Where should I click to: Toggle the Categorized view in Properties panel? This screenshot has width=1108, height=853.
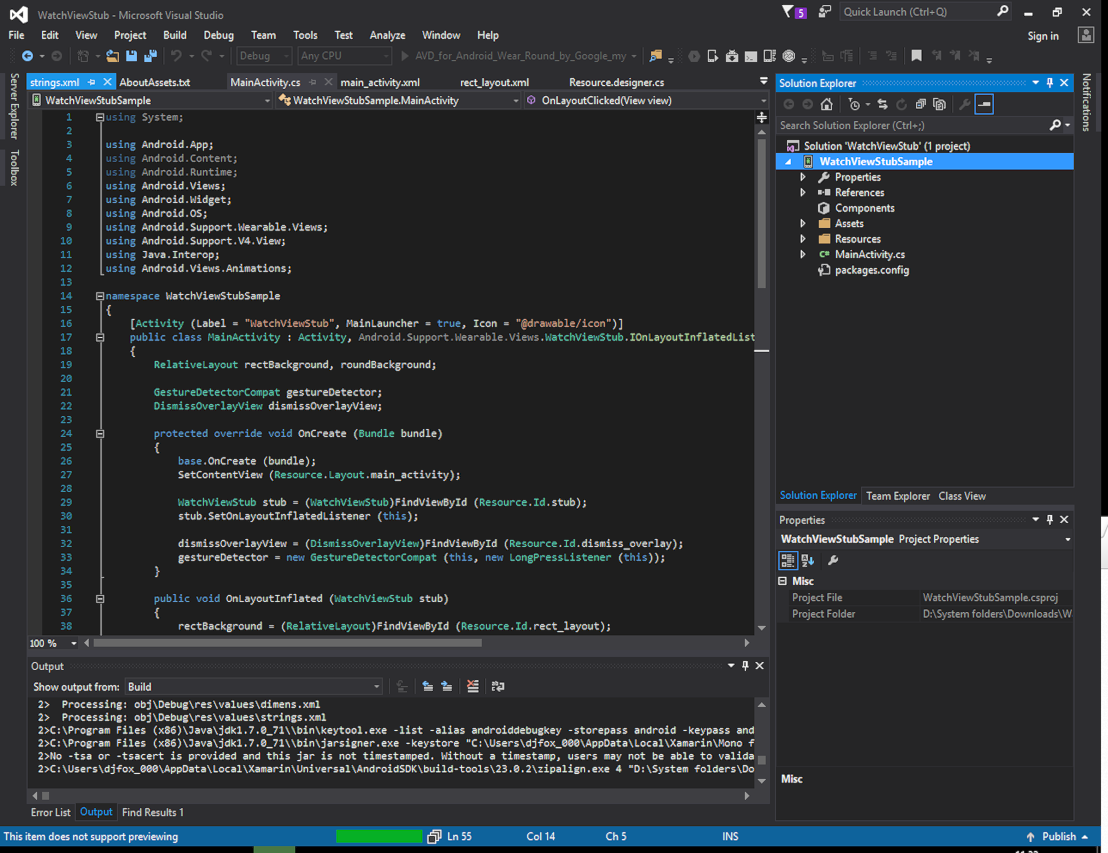click(787, 560)
